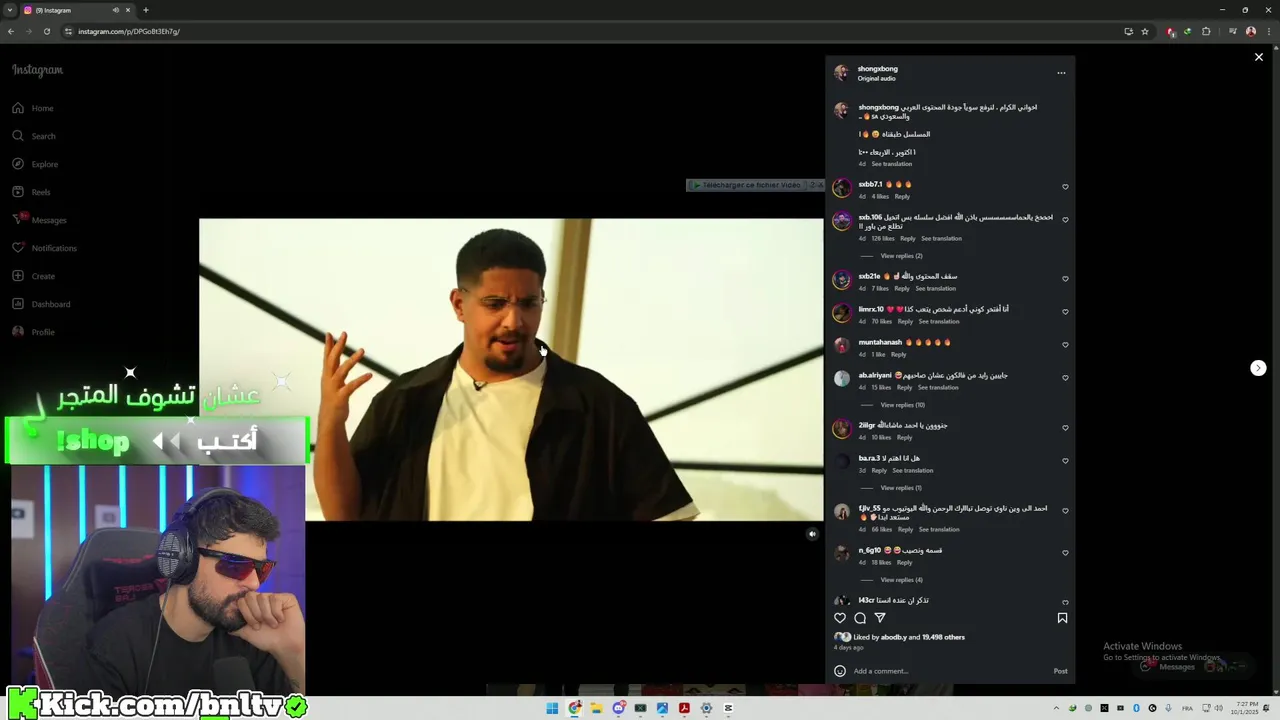Open the Create option in sidebar
This screenshot has width=1280, height=720.
coord(34,276)
